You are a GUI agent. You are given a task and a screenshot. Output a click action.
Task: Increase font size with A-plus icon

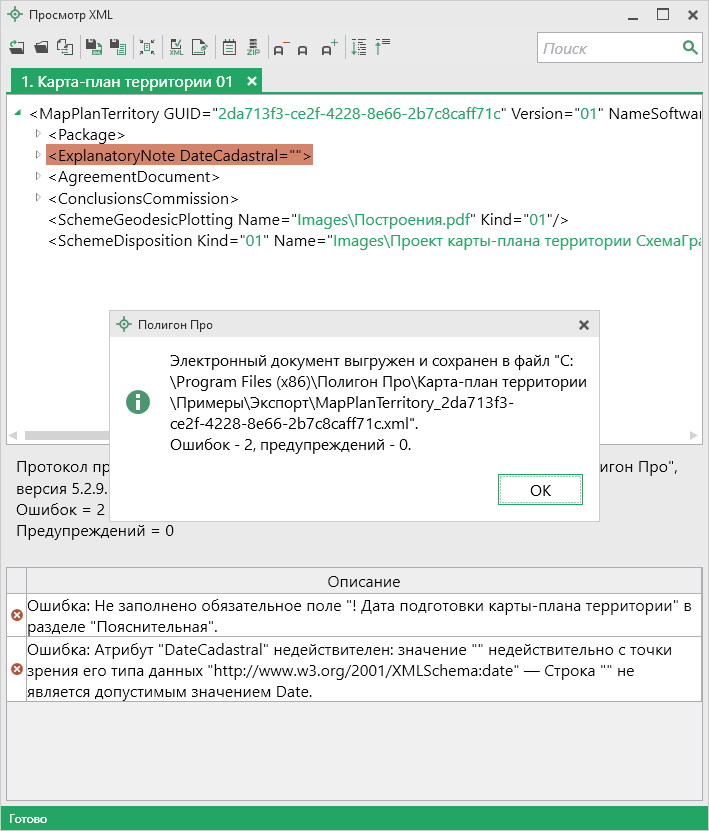(330, 47)
